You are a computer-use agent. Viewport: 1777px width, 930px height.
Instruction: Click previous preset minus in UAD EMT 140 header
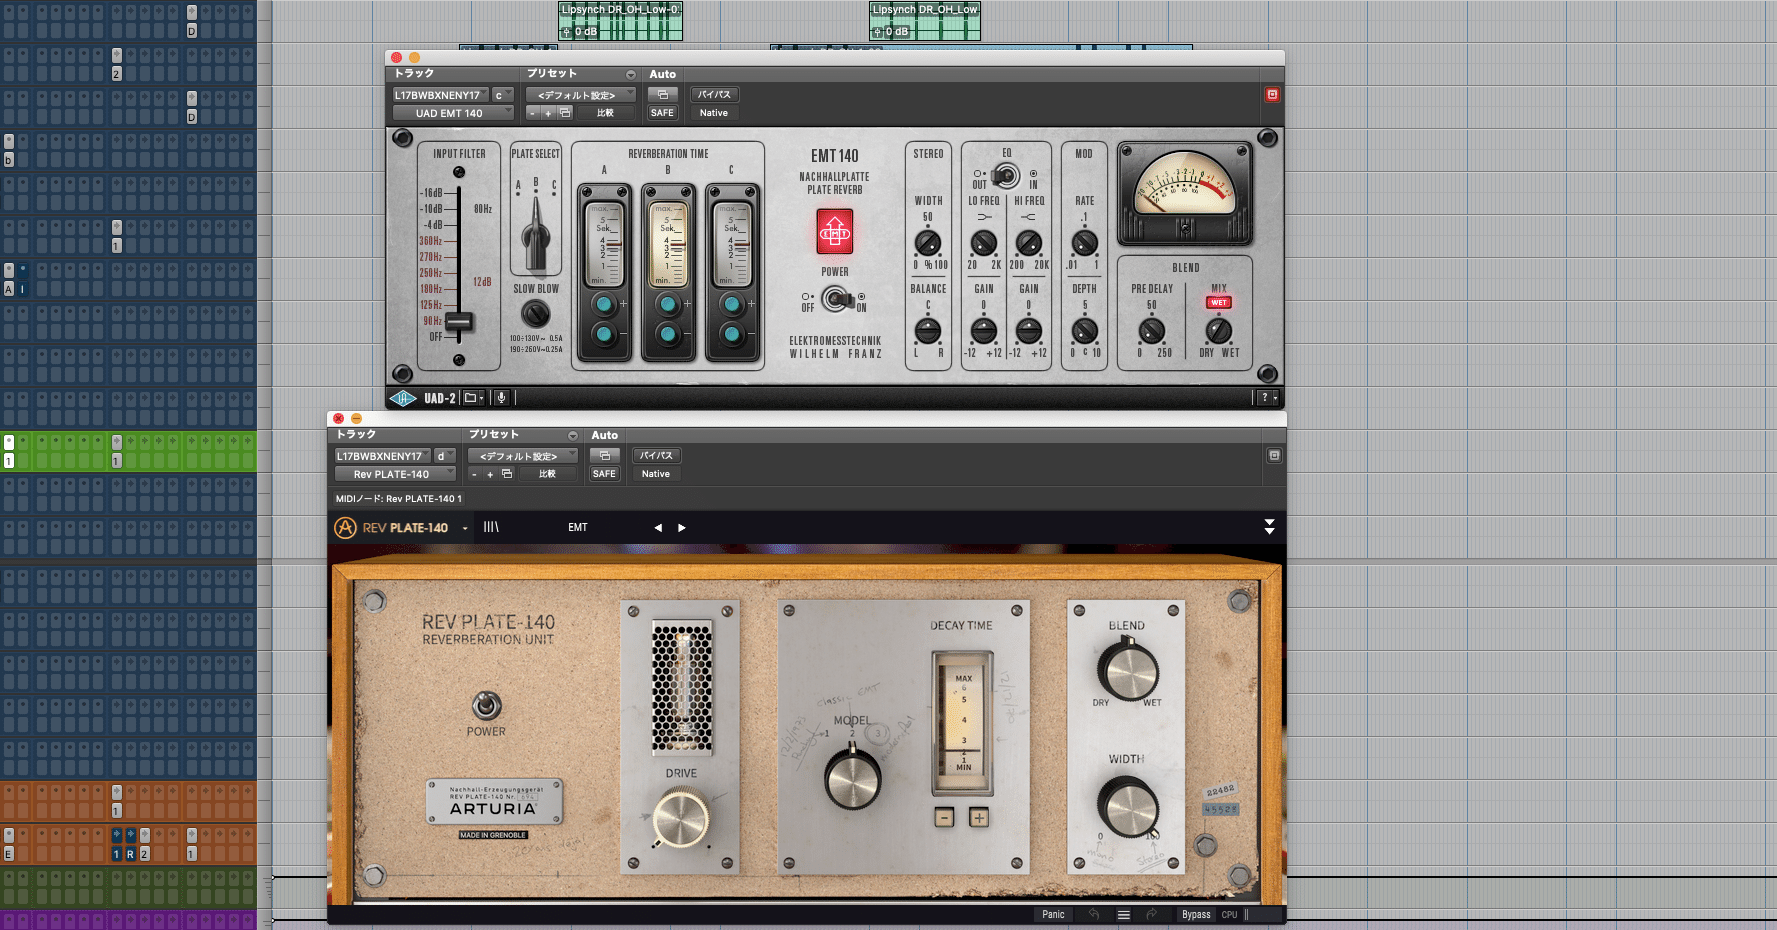pos(533,113)
